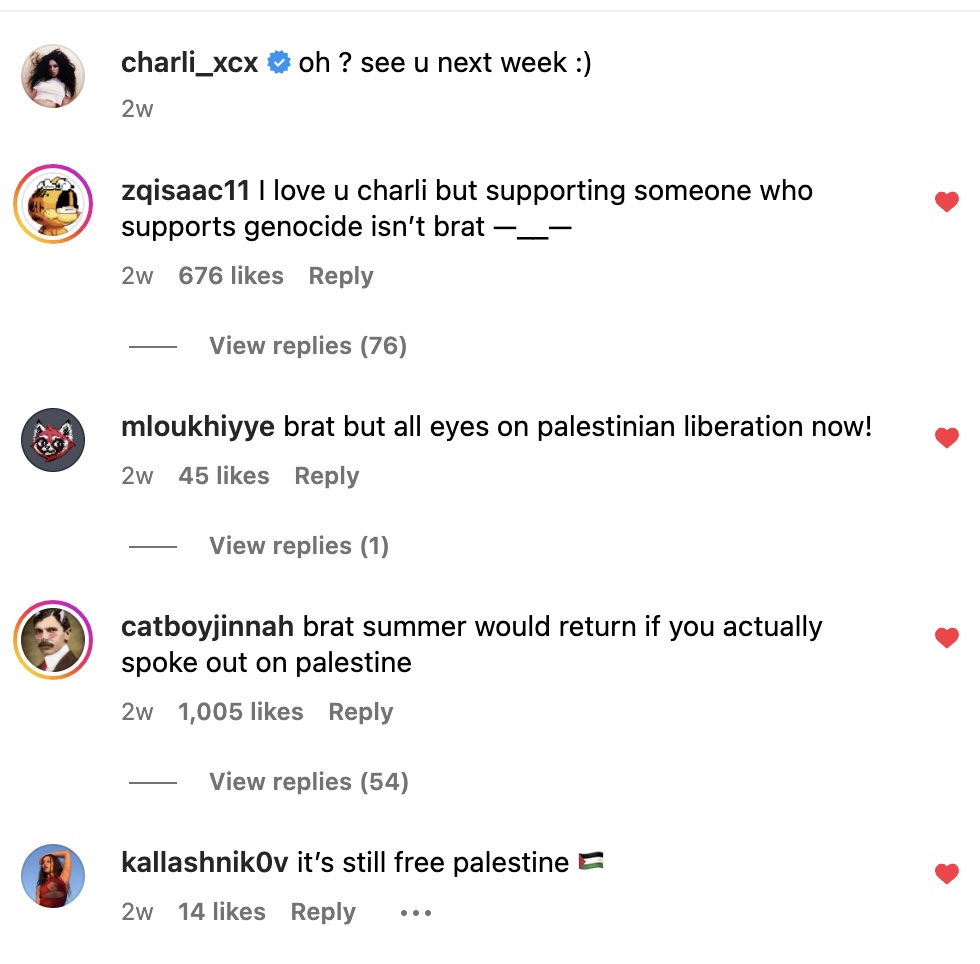The height and width of the screenshot is (964, 980).
Task: Click mloukhiyye's avatar icon
Action: pos(53,439)
